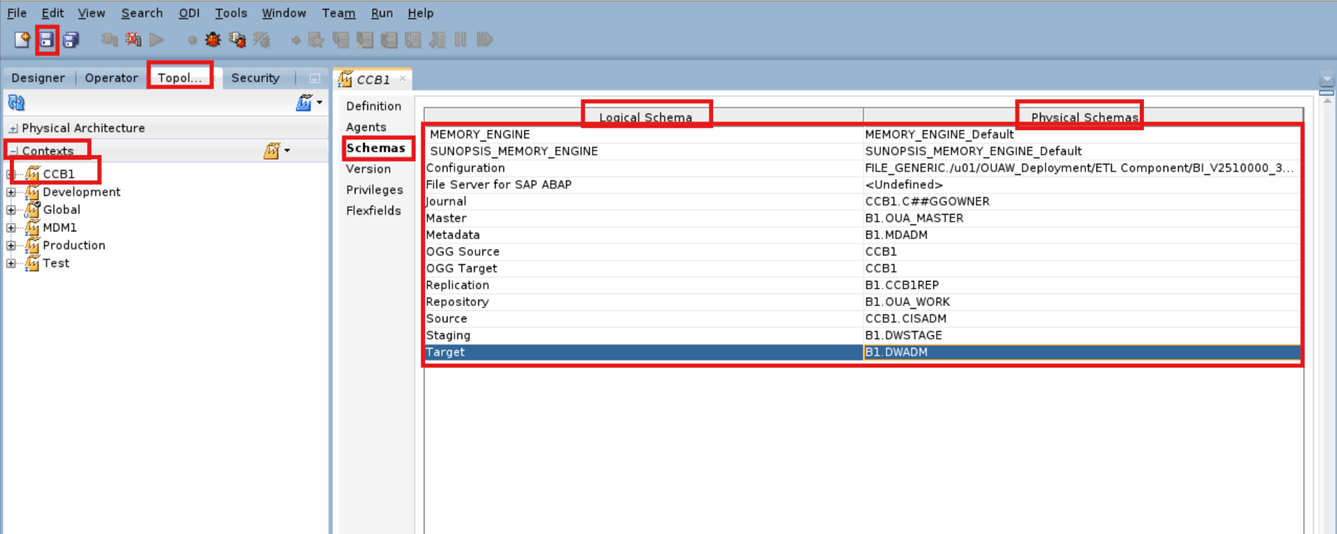Minimize the navigator panel button
The image size is (1337, 534).
(x=314, y=78)
